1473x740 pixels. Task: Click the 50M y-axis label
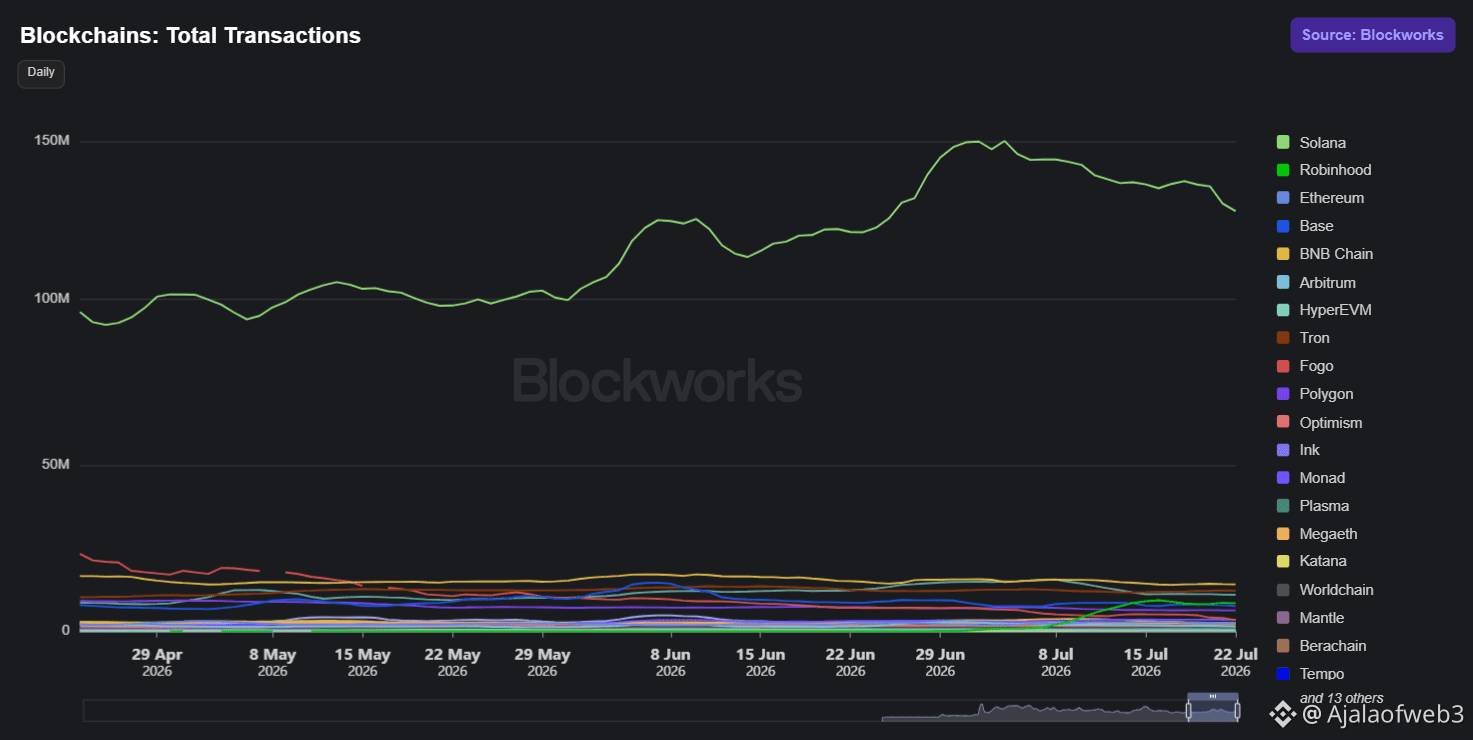click(x=54, y=465)
